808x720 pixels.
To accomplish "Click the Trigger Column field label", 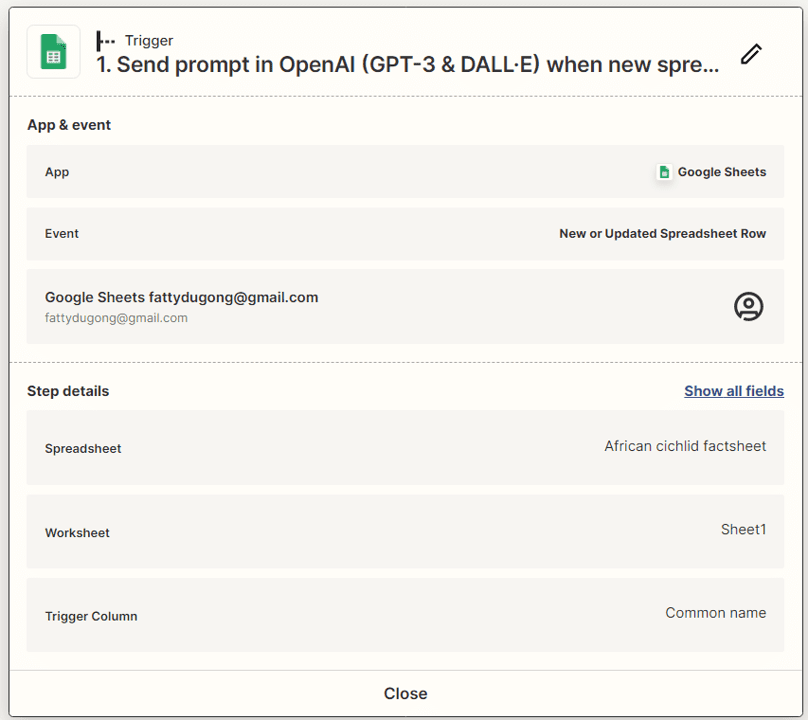I will coord(91,616).
